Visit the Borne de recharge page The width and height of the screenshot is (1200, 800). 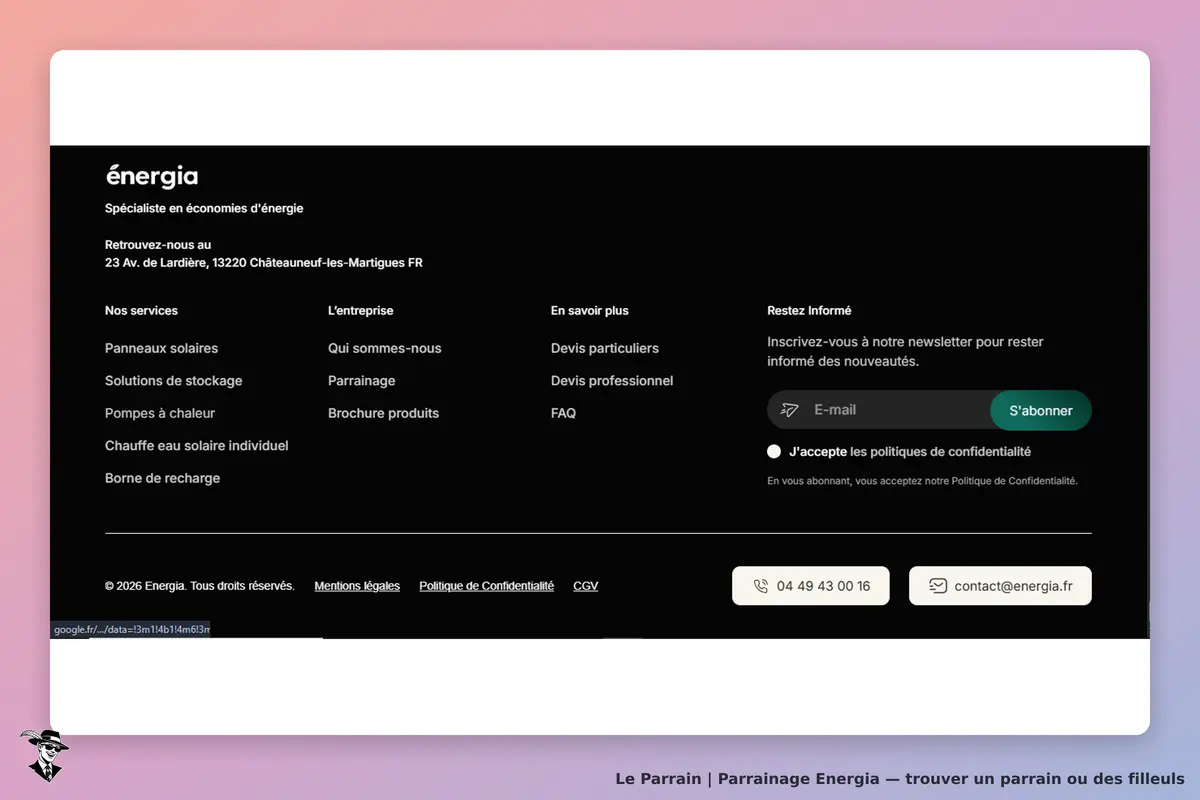pyautogui.click(x=162, y=478)
